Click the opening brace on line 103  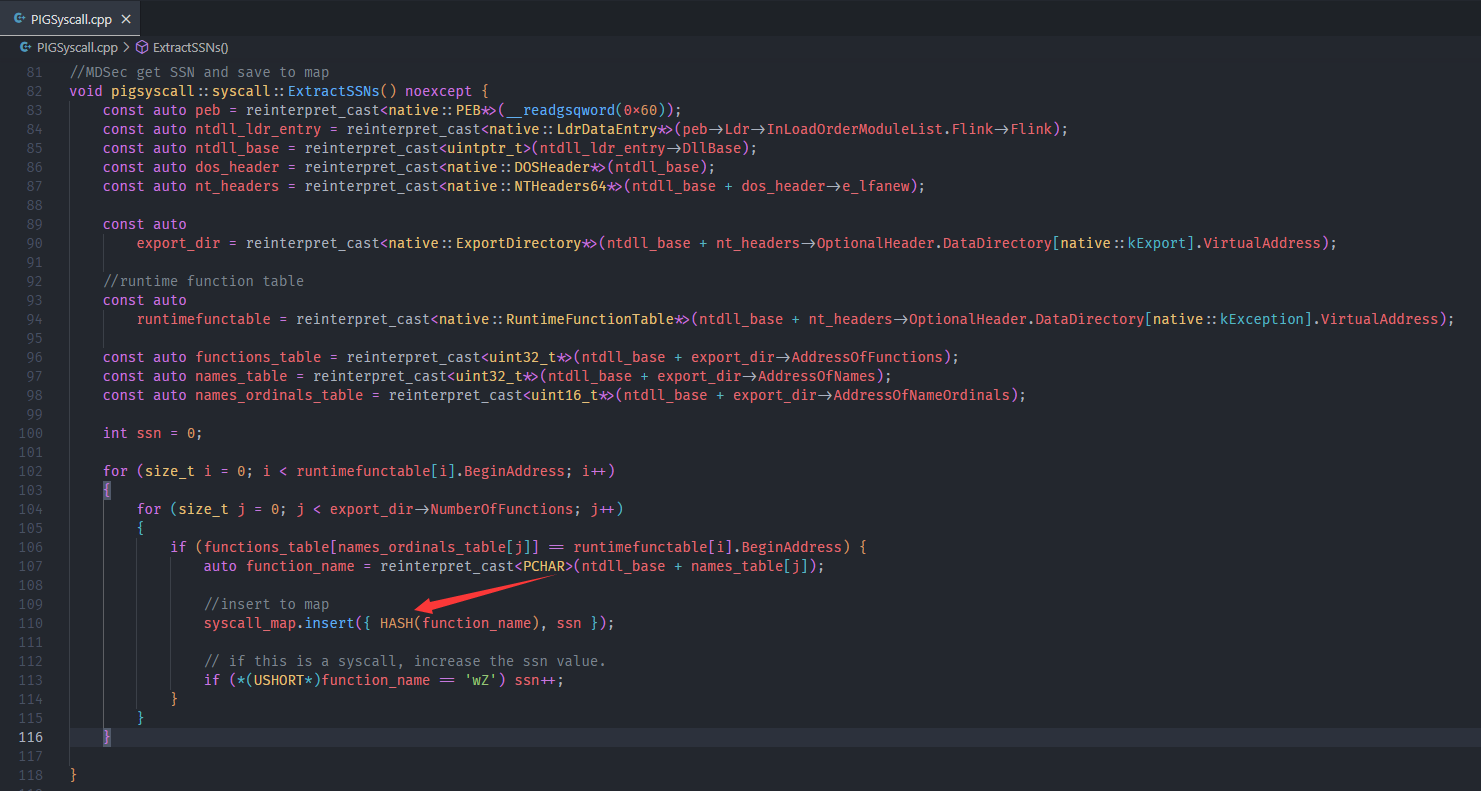coord(107,490)
